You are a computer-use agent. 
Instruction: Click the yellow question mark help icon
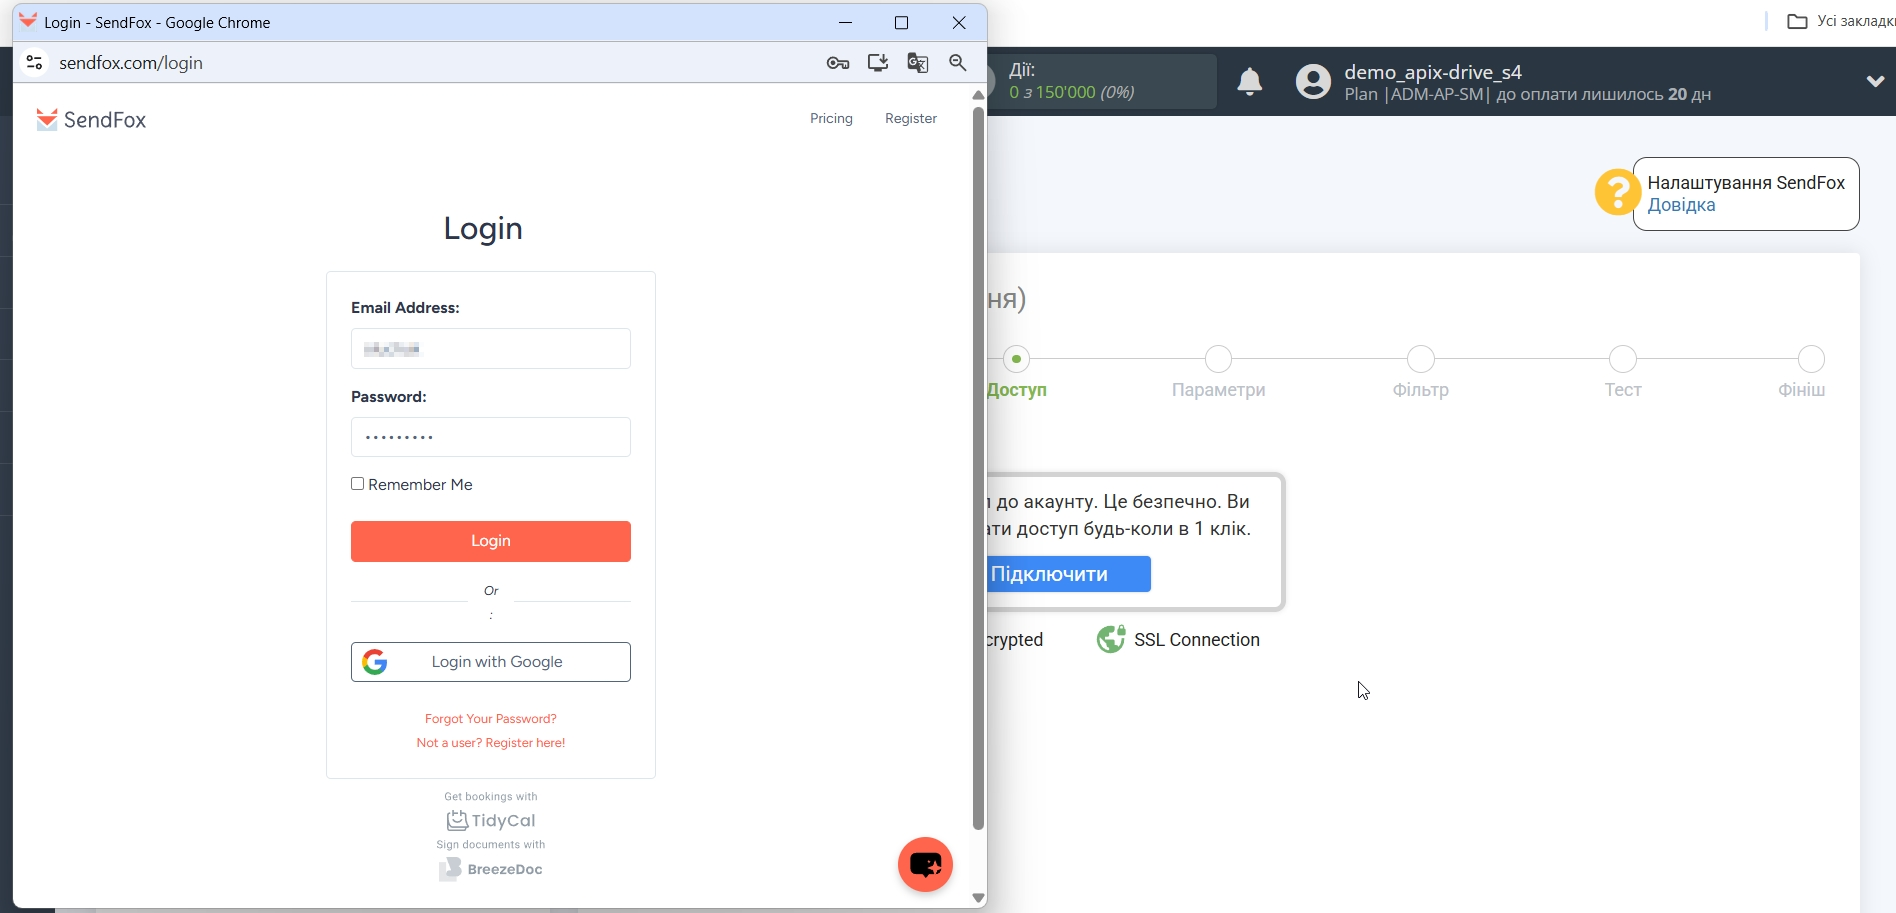coord(1617,192)
